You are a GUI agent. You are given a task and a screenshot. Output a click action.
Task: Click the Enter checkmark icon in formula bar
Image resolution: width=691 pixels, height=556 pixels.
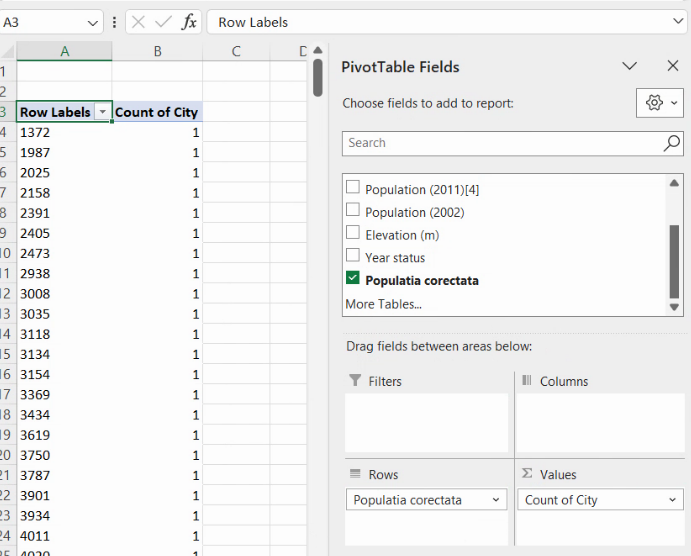coord(163,22)
